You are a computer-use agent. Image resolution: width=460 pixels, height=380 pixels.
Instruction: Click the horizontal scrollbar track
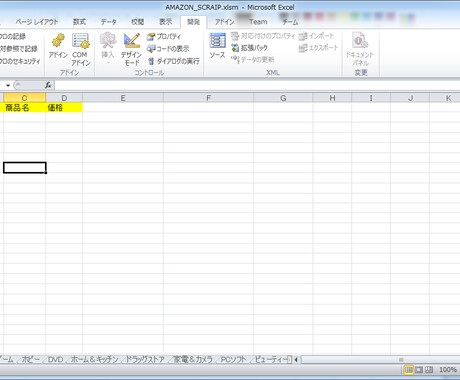click(380, 360)
